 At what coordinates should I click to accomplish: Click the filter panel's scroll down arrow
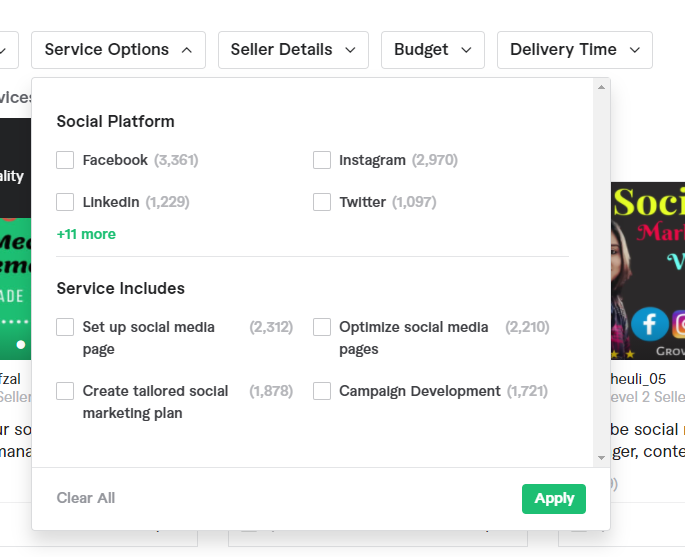(x=601, y=457)
